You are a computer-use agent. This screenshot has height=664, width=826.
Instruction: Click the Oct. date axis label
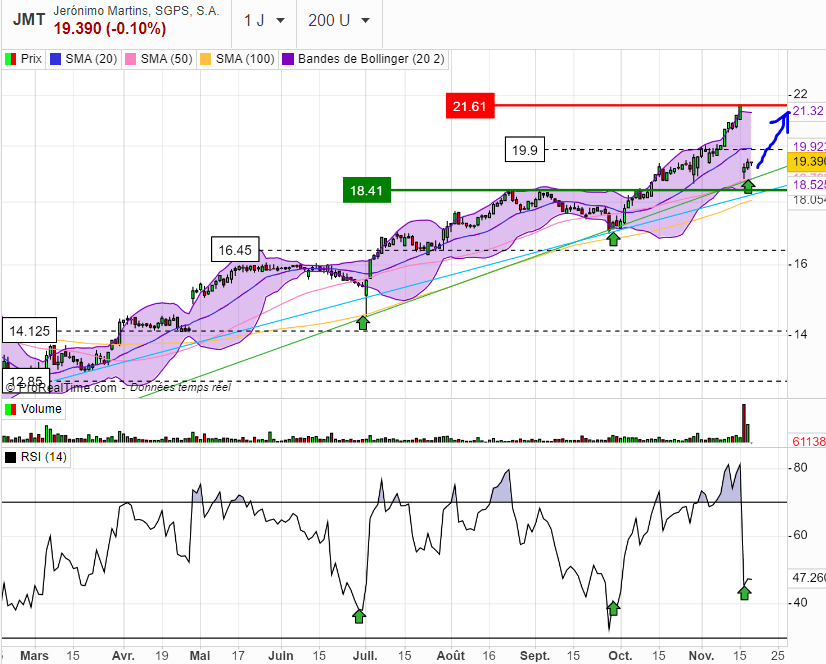[x=620, y=656]
